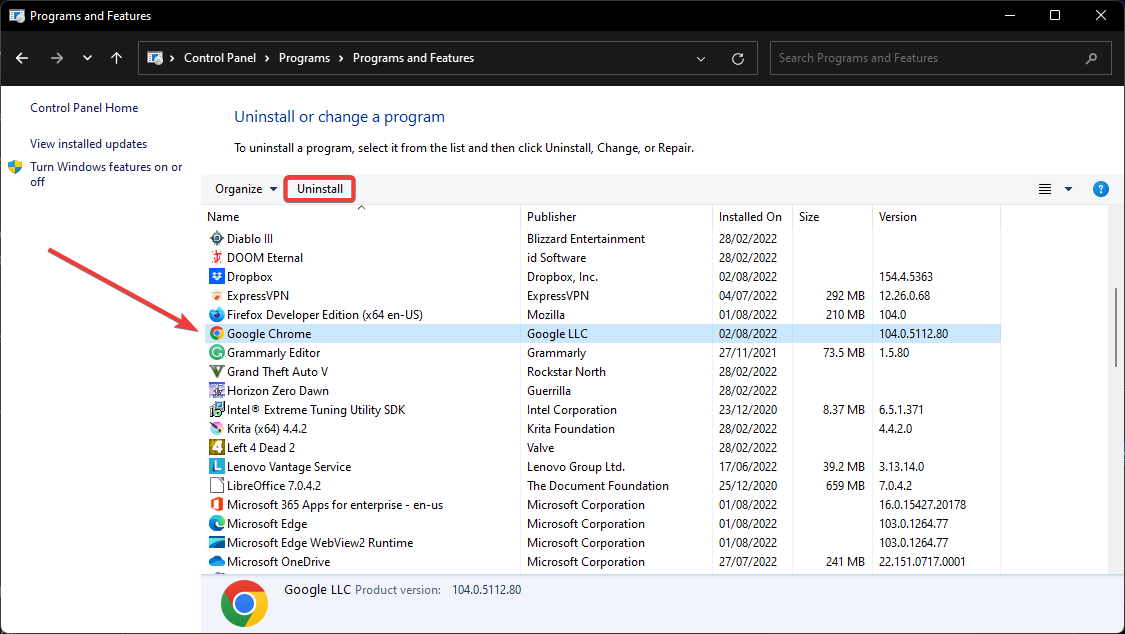Screen dimensions: 1125x634
Task: Select Programs and Features breadcrumb segment
Action: pyautogui.click(x=413, y=58)
